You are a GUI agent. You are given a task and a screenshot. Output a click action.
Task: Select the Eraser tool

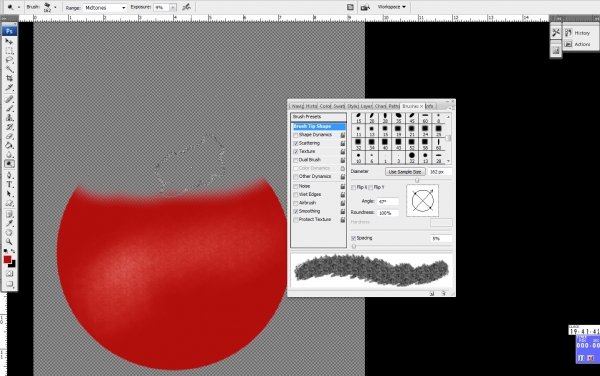pyautogui.click(x=9, y=136)
